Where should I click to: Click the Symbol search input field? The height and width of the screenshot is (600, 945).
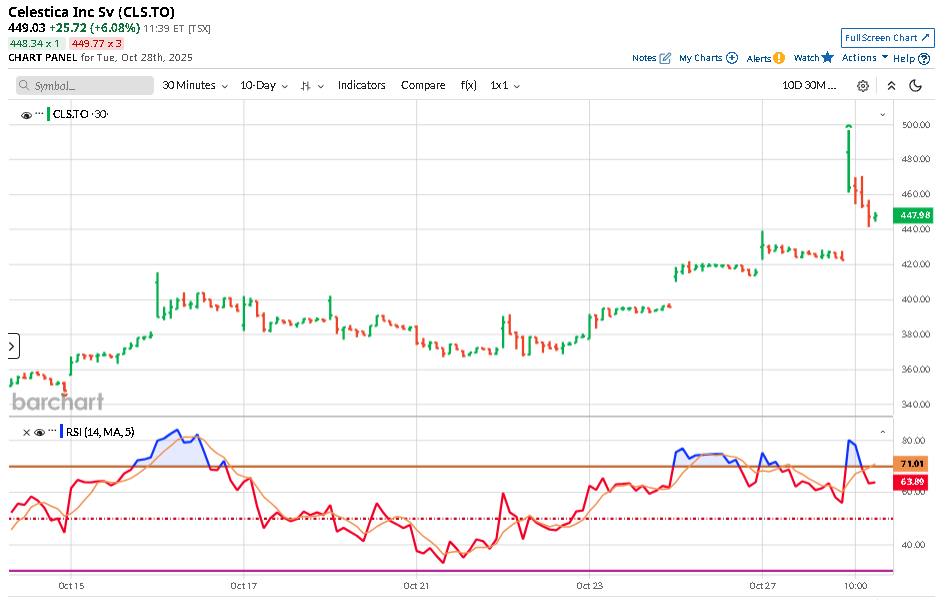pos(85,86)
